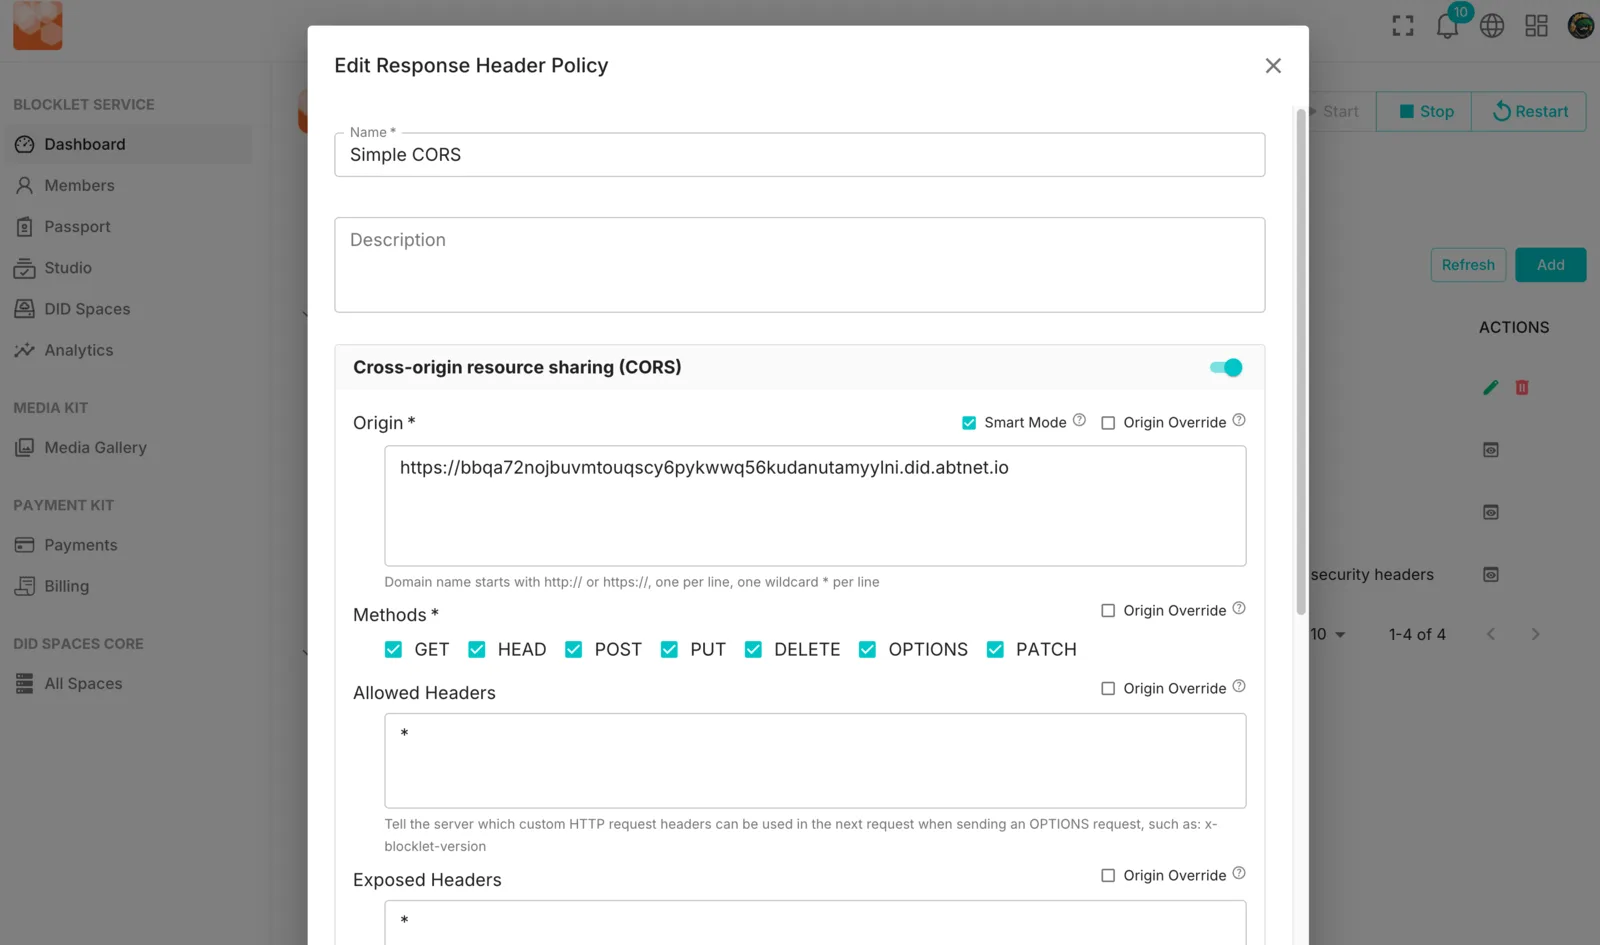Click the Smart Mode help icon

(1079, 420)
